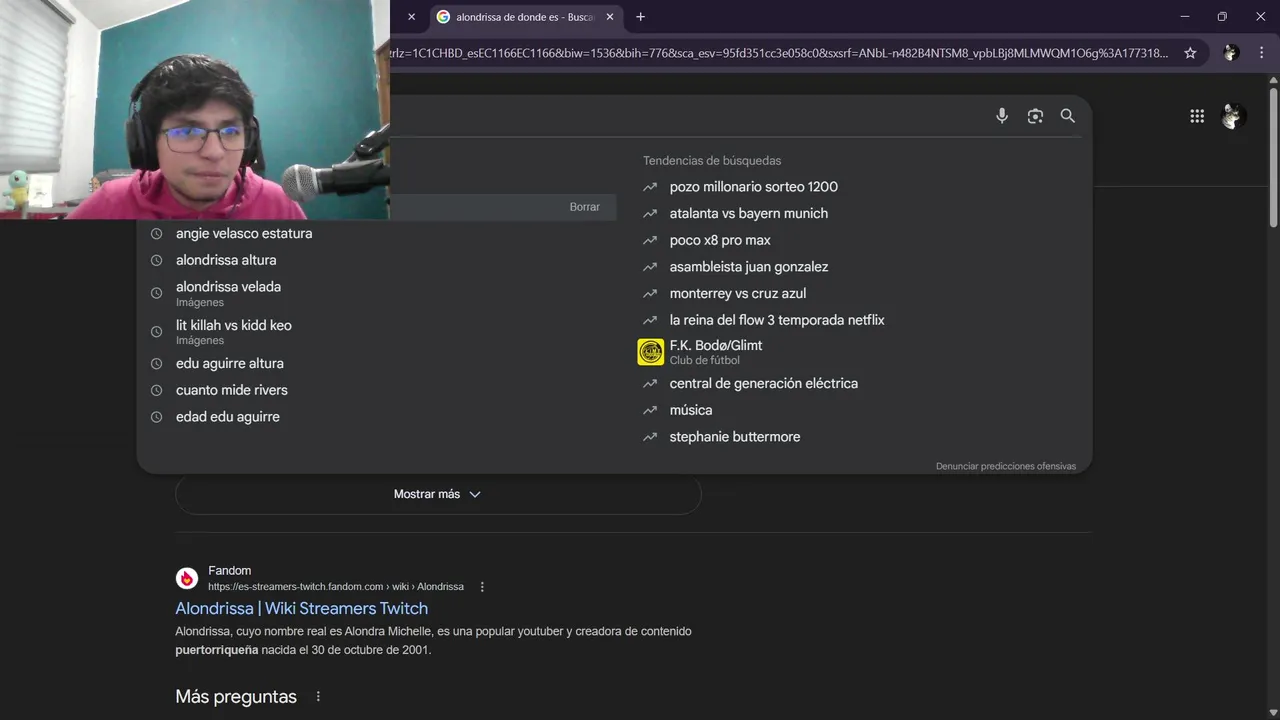Open the Google apps grid
1280x720 pixels.
(x=1197, y=116)
